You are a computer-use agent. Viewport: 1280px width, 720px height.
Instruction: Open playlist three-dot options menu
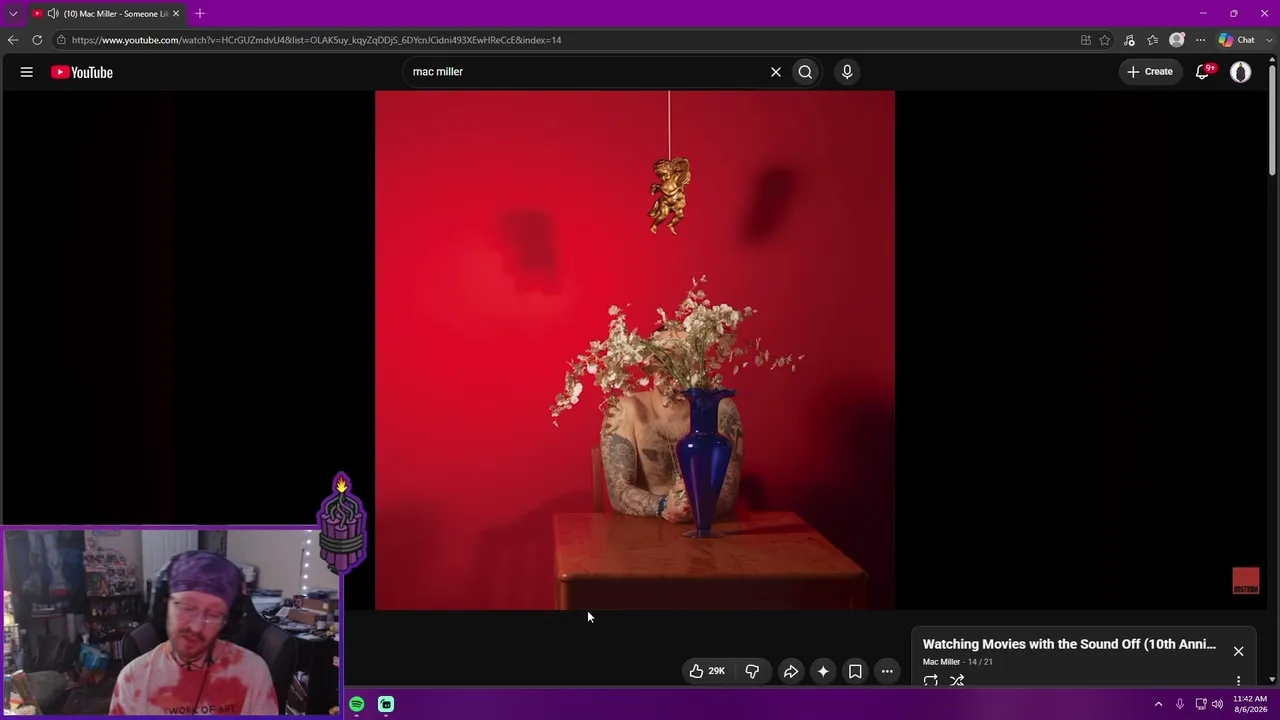coord(1238,681)
